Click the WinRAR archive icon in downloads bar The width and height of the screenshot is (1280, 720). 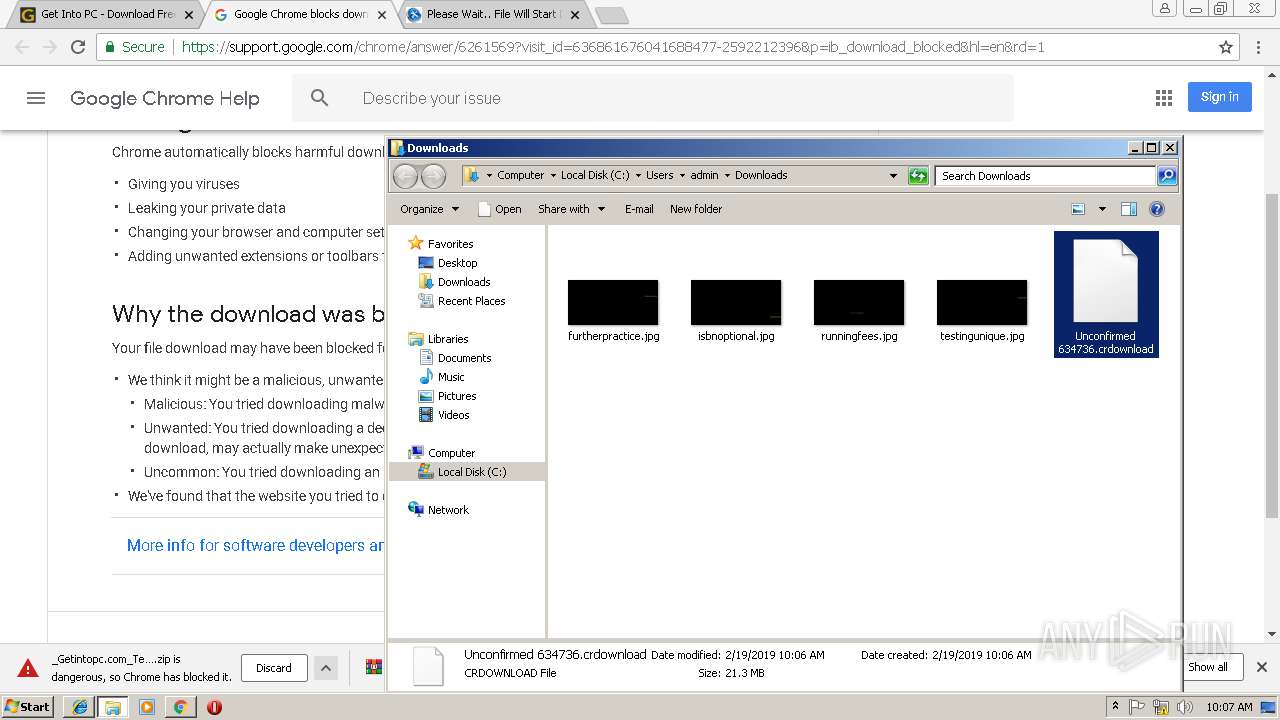click(374, 667)
